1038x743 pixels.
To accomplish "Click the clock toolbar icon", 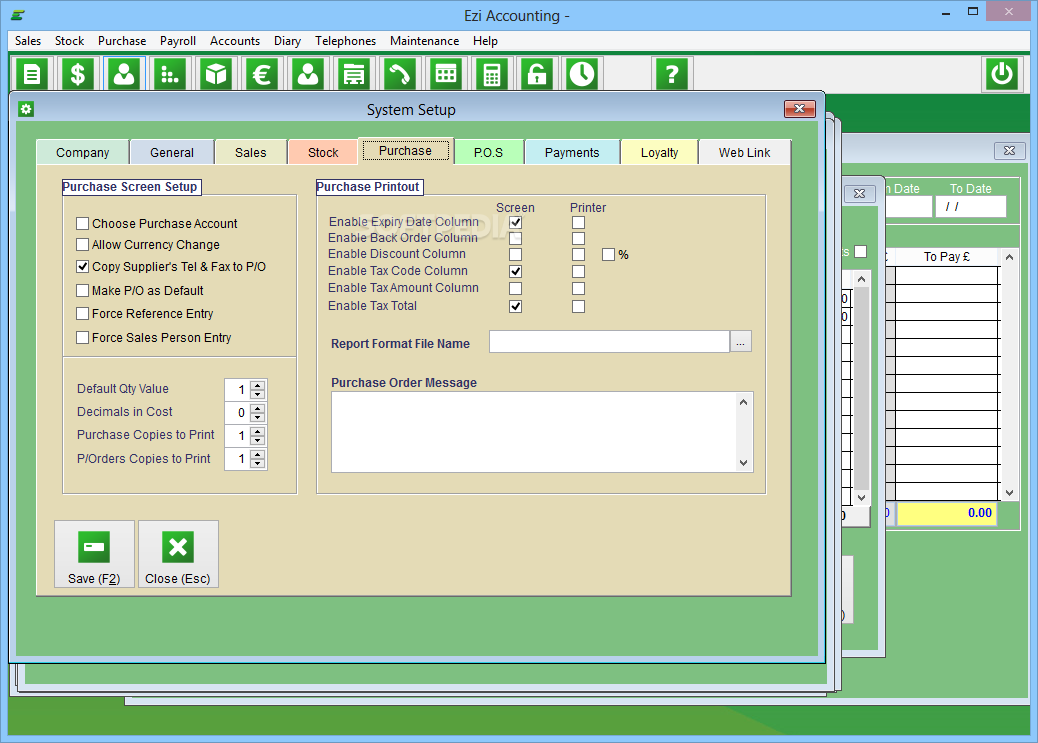I will point(583,74).
